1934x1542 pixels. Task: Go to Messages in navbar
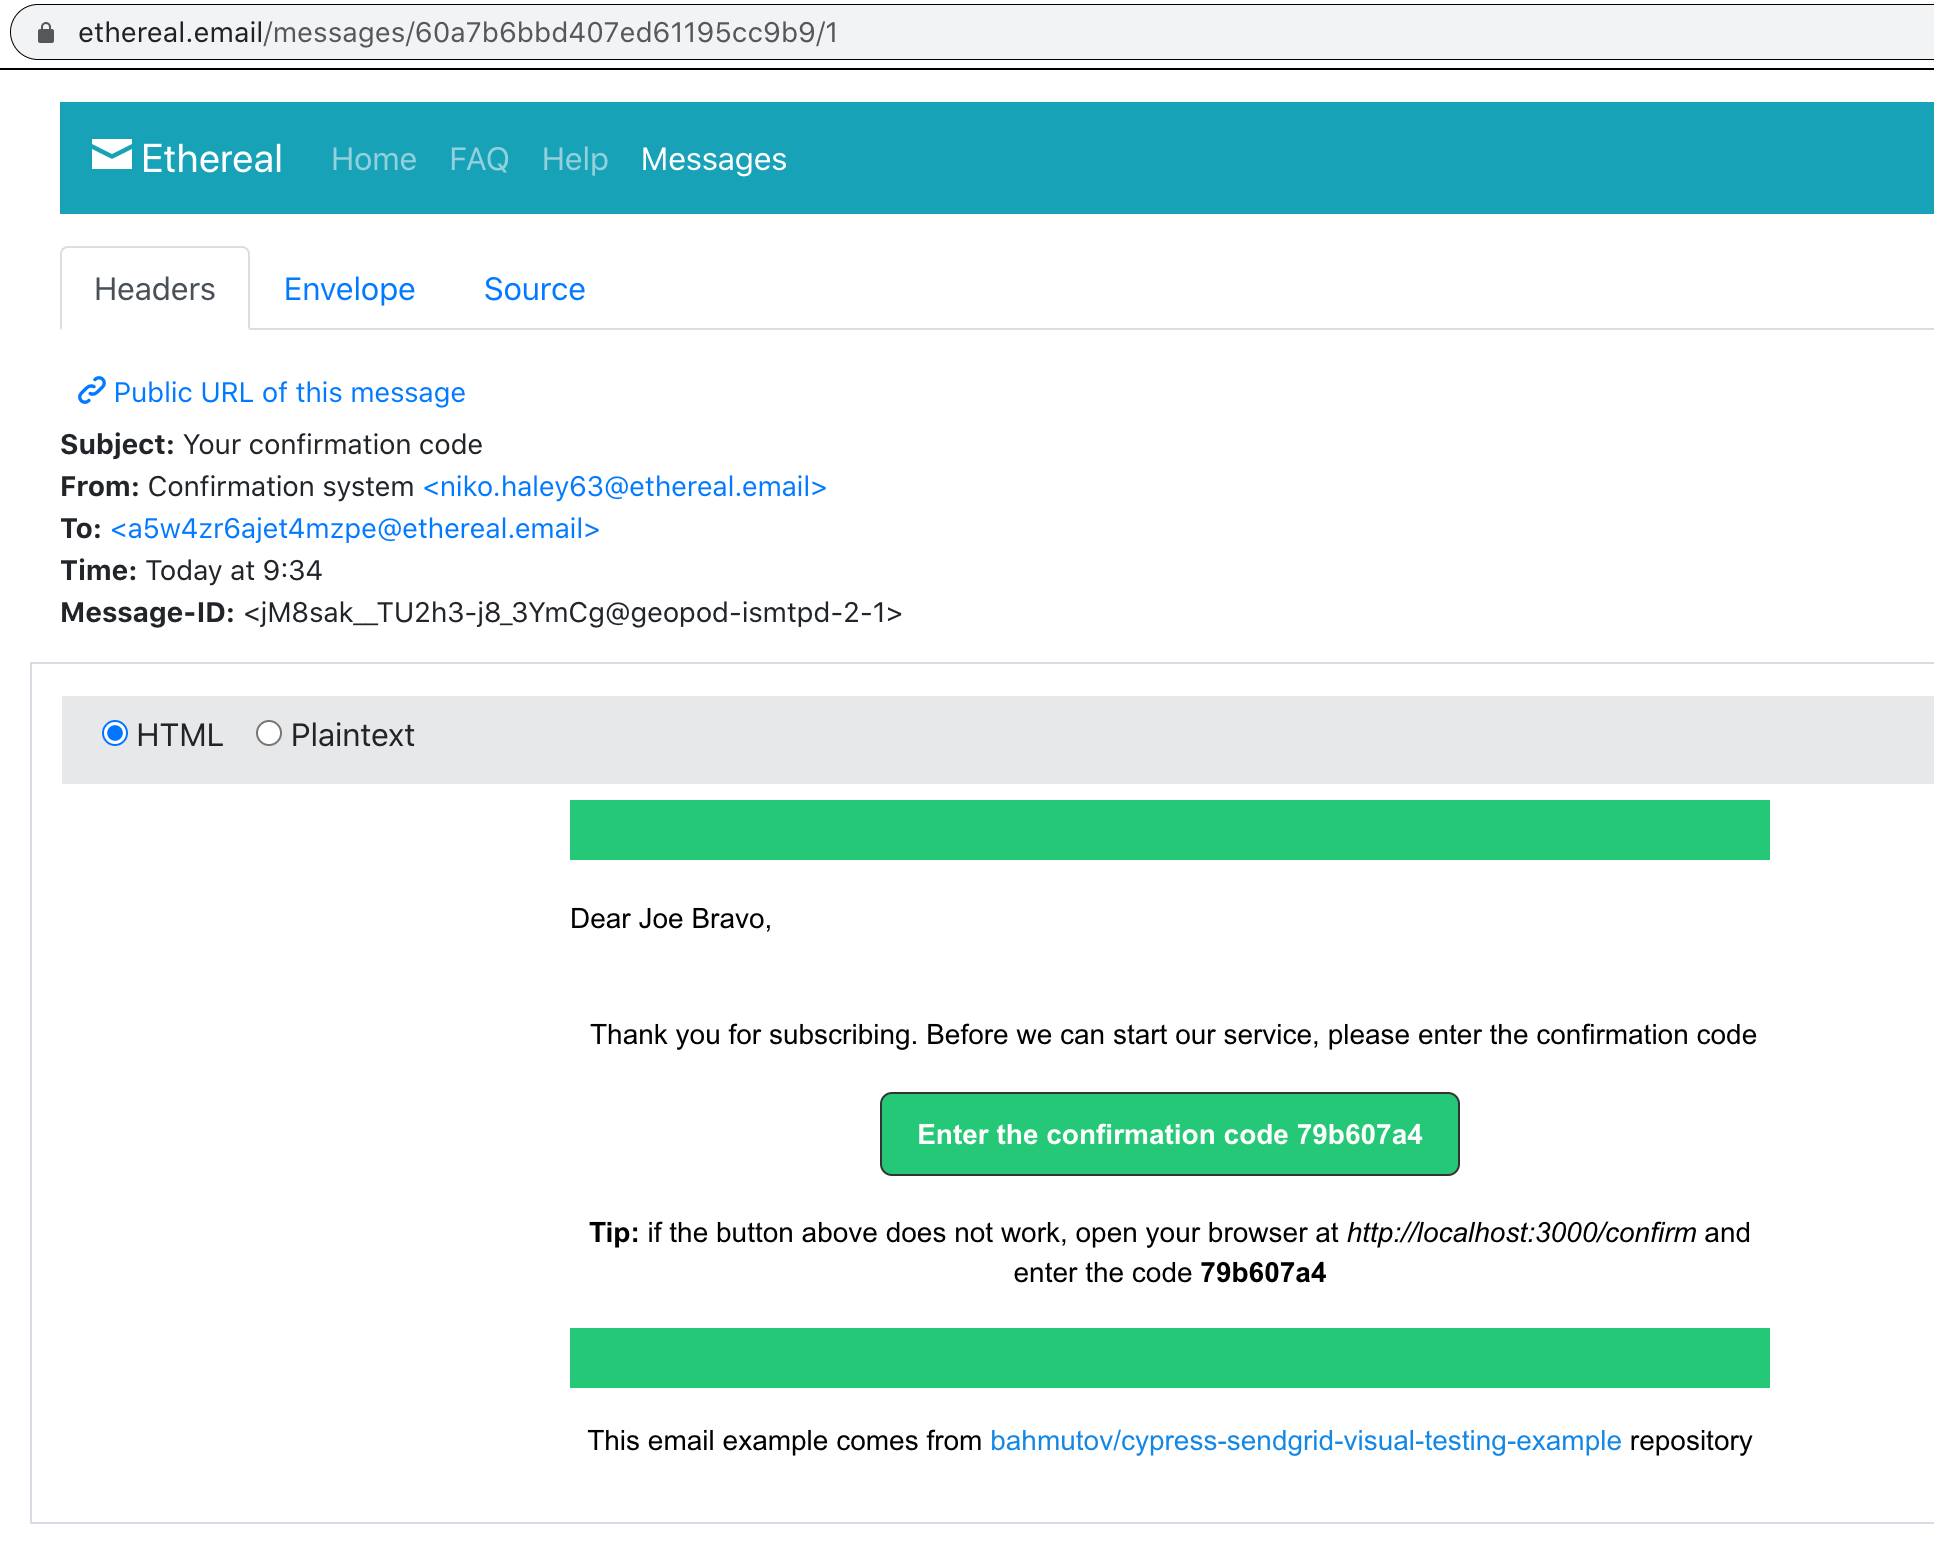(x=713, y=159)
